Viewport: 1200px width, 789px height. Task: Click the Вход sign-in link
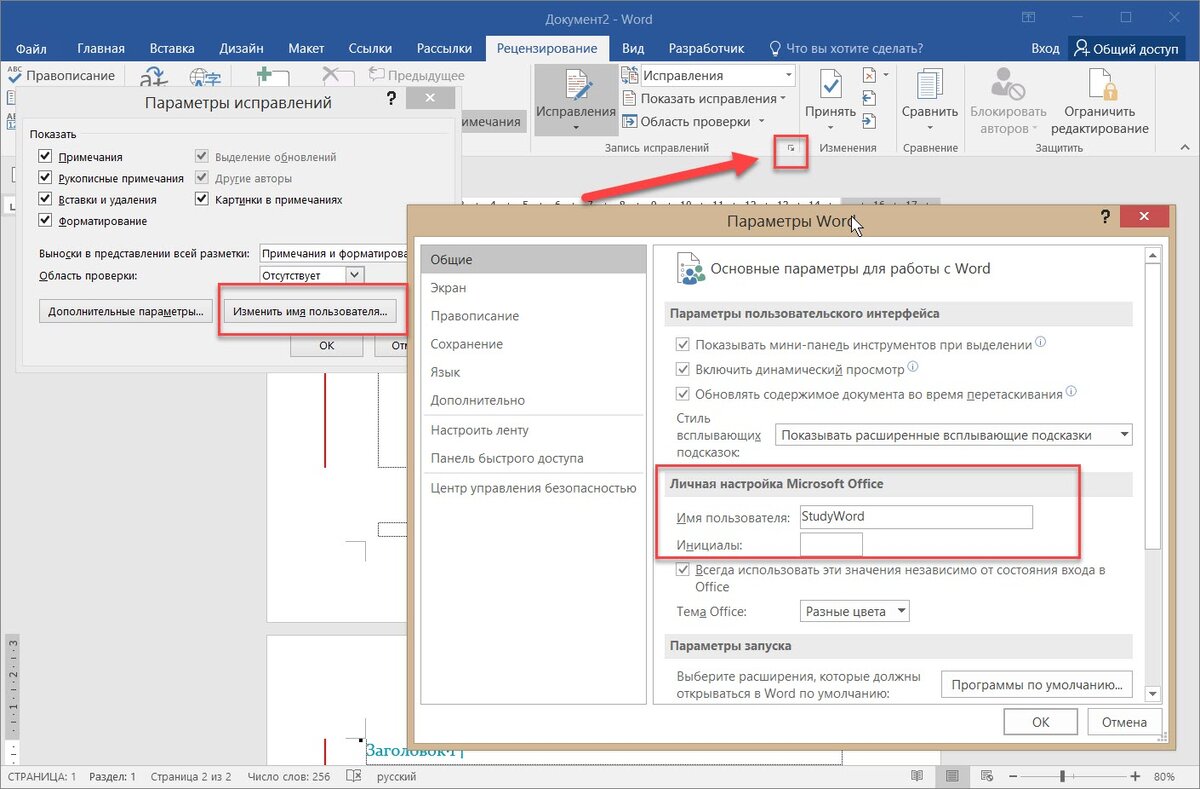coord(1045,48)
